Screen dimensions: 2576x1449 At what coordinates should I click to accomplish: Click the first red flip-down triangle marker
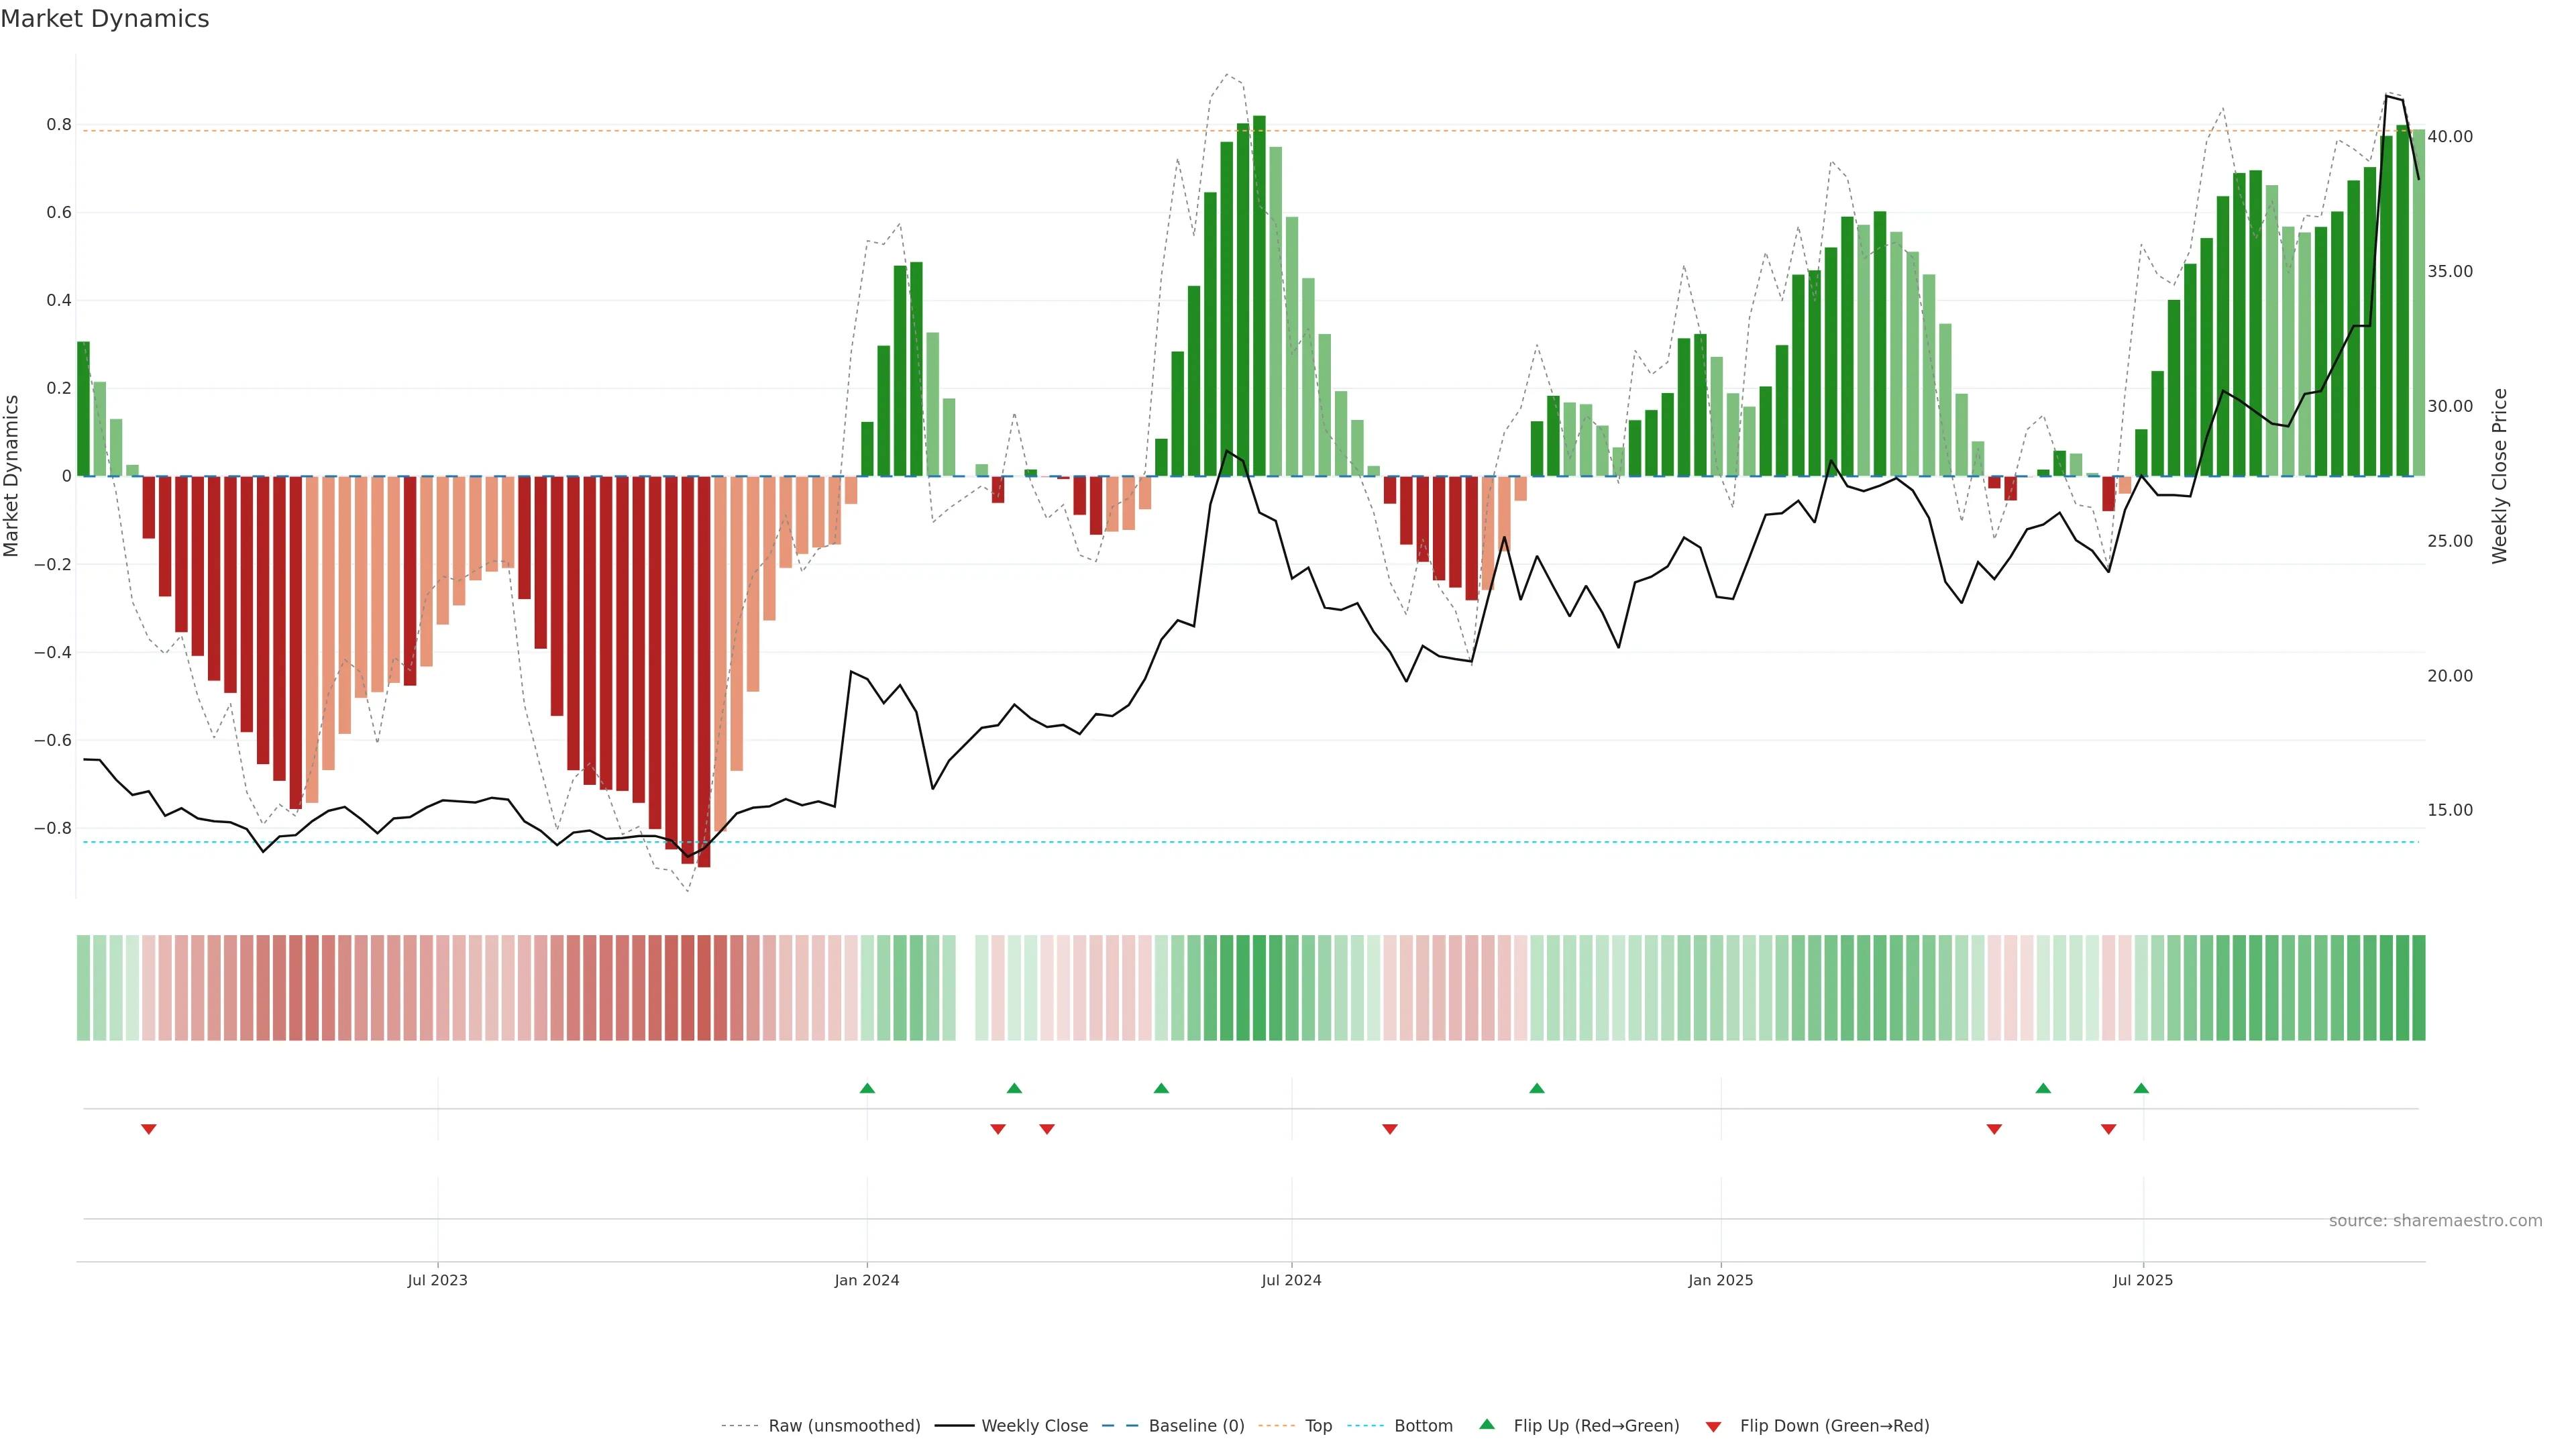tap(148, 1129)
